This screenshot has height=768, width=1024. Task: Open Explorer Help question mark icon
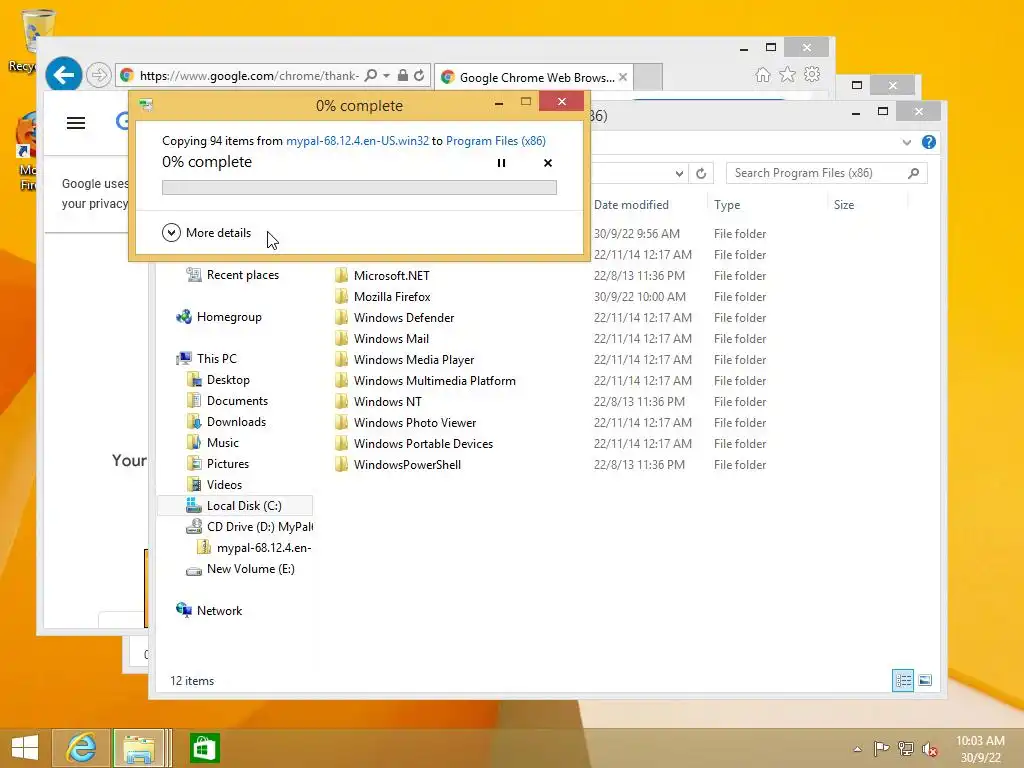[x=929, y=142]
